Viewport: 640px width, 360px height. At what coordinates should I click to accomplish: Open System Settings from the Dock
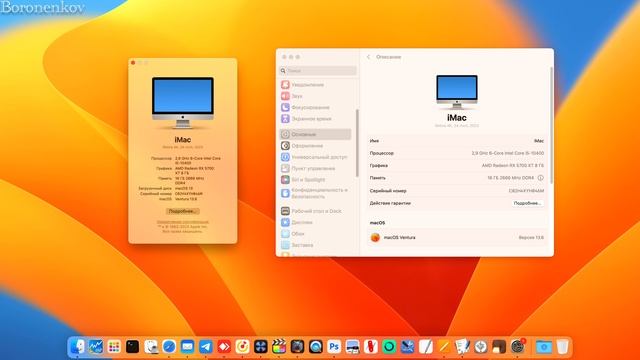(x=518, y=347)
